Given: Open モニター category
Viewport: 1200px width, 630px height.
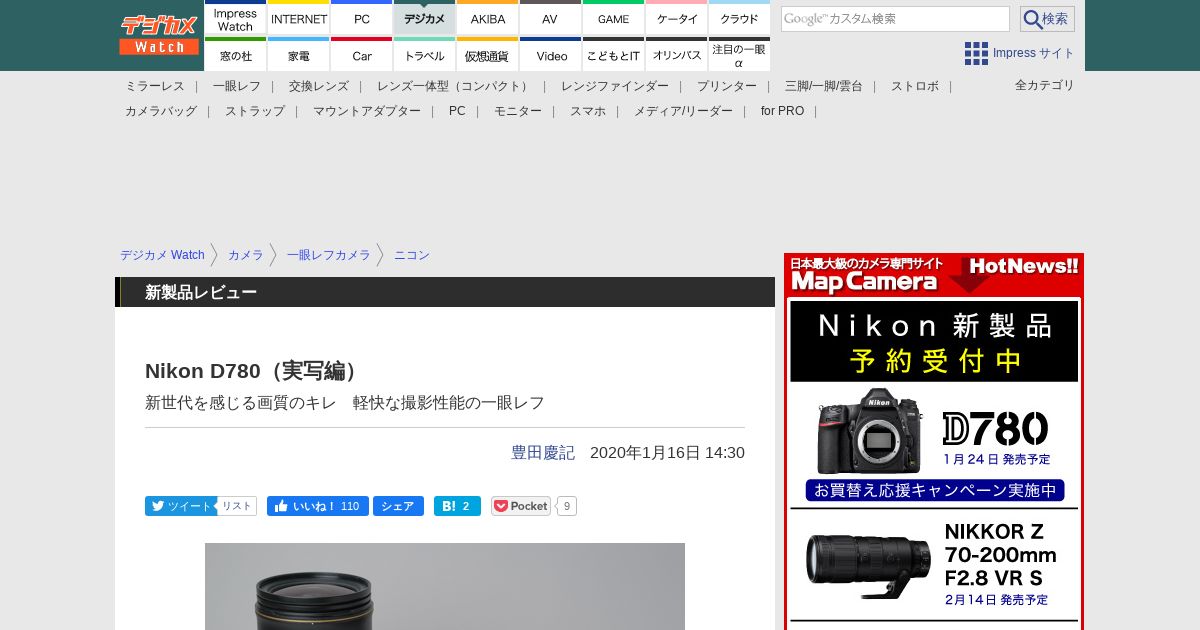Looking at the screenshot, I should (x=518, y=111).
